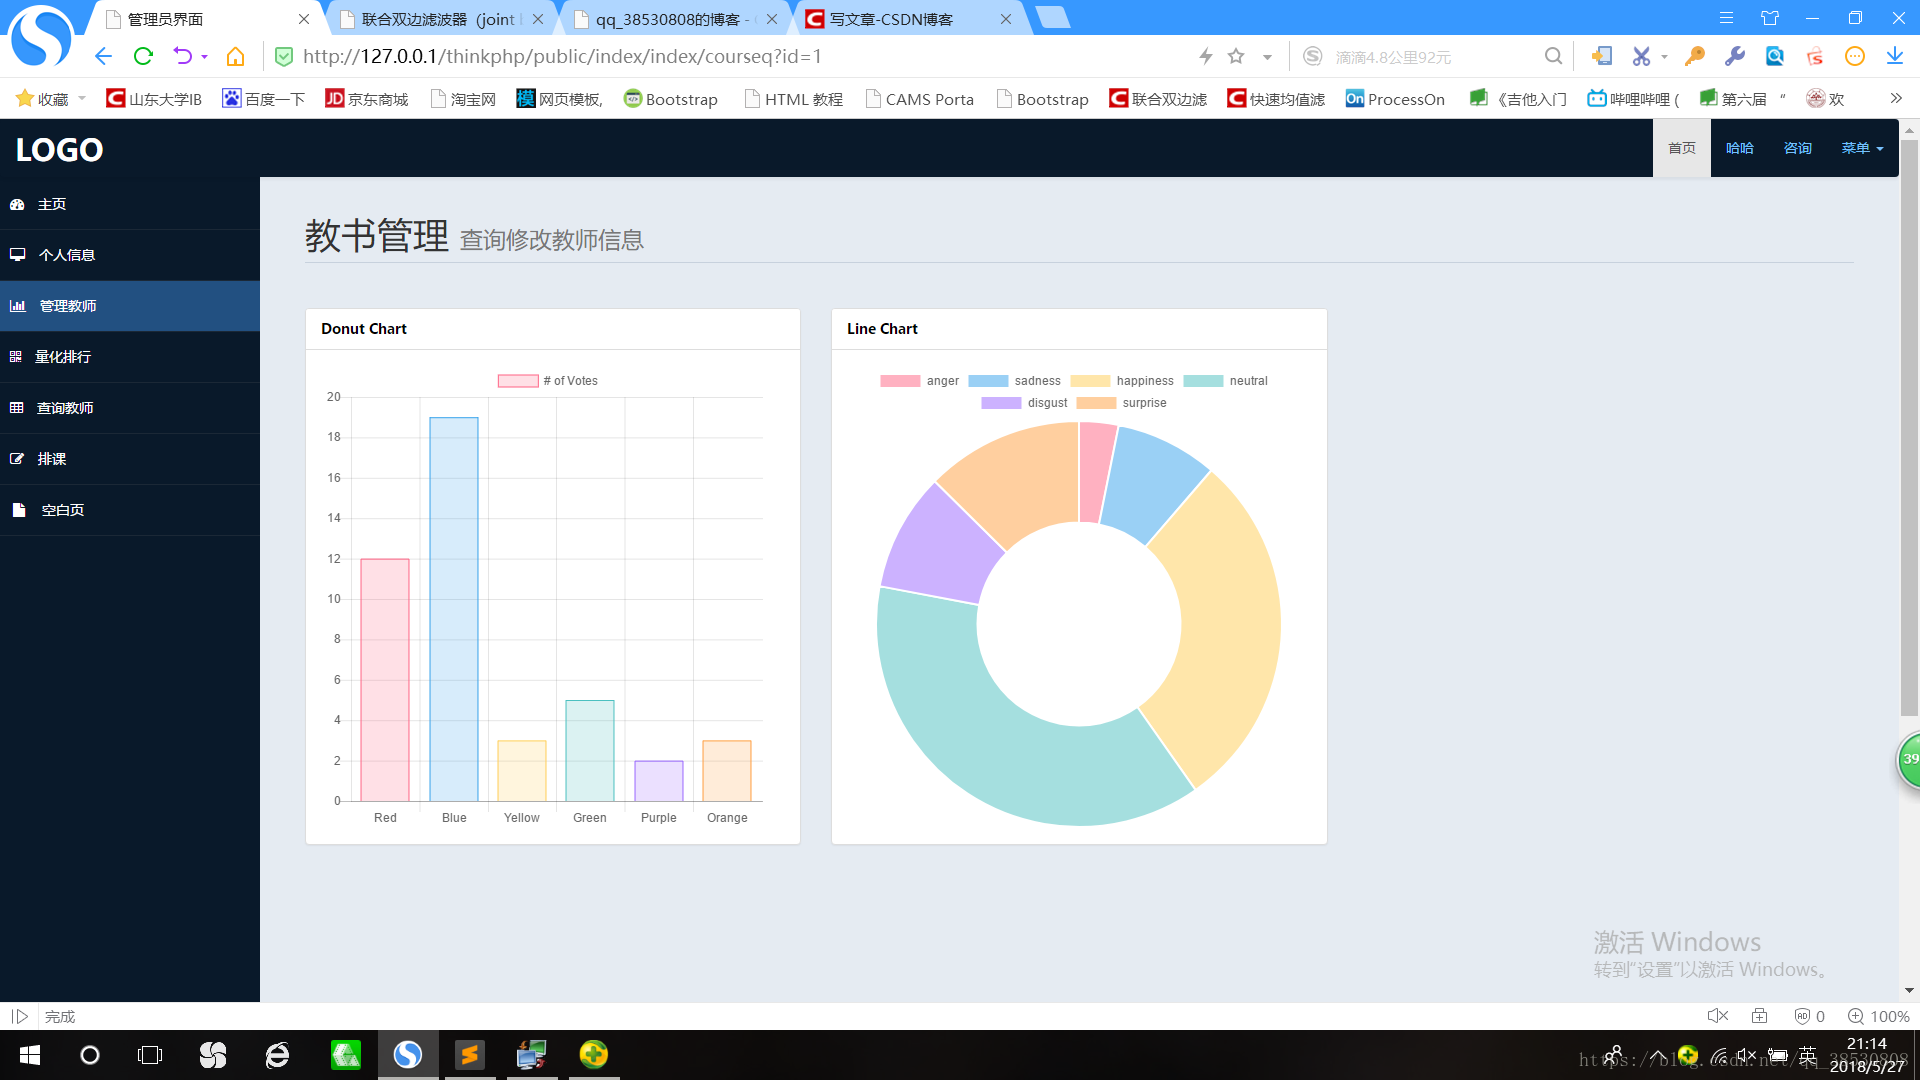Switch to the 写文章-CSDN博客 tab
The image size is (1920, 1080).
892,19
